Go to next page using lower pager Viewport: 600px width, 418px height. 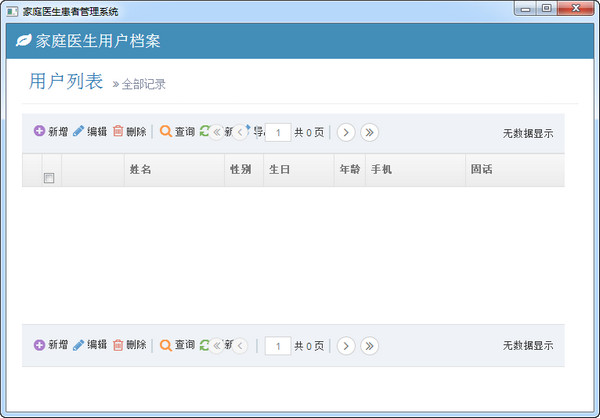click(x=346, y=346)
